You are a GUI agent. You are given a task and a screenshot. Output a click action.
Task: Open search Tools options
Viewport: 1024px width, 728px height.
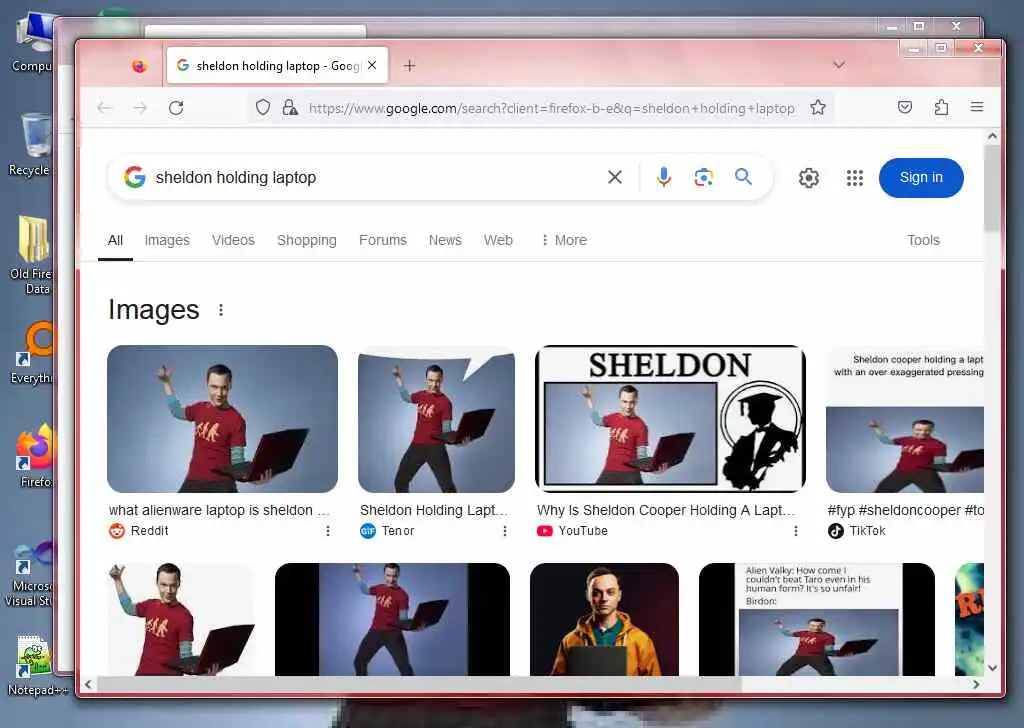point(923,240)
